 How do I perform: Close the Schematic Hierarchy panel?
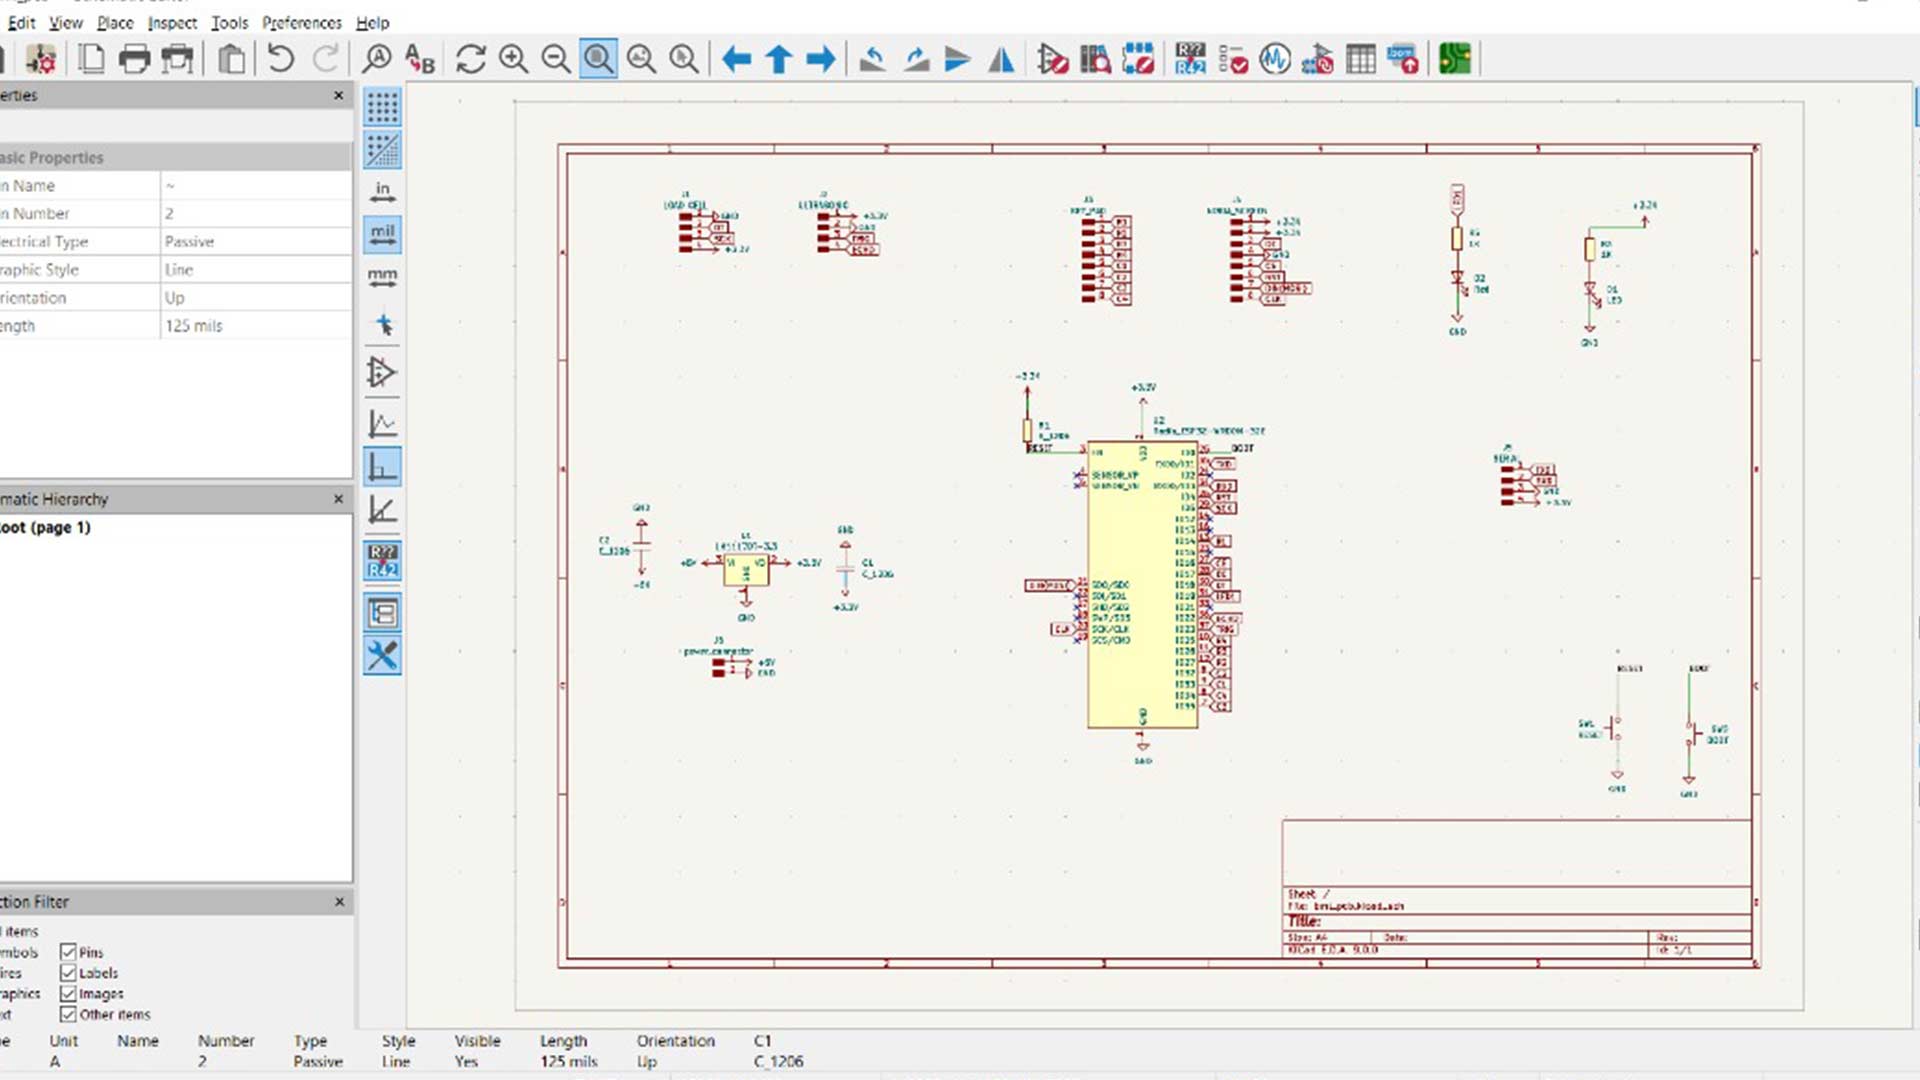click(x=339, y=498)
